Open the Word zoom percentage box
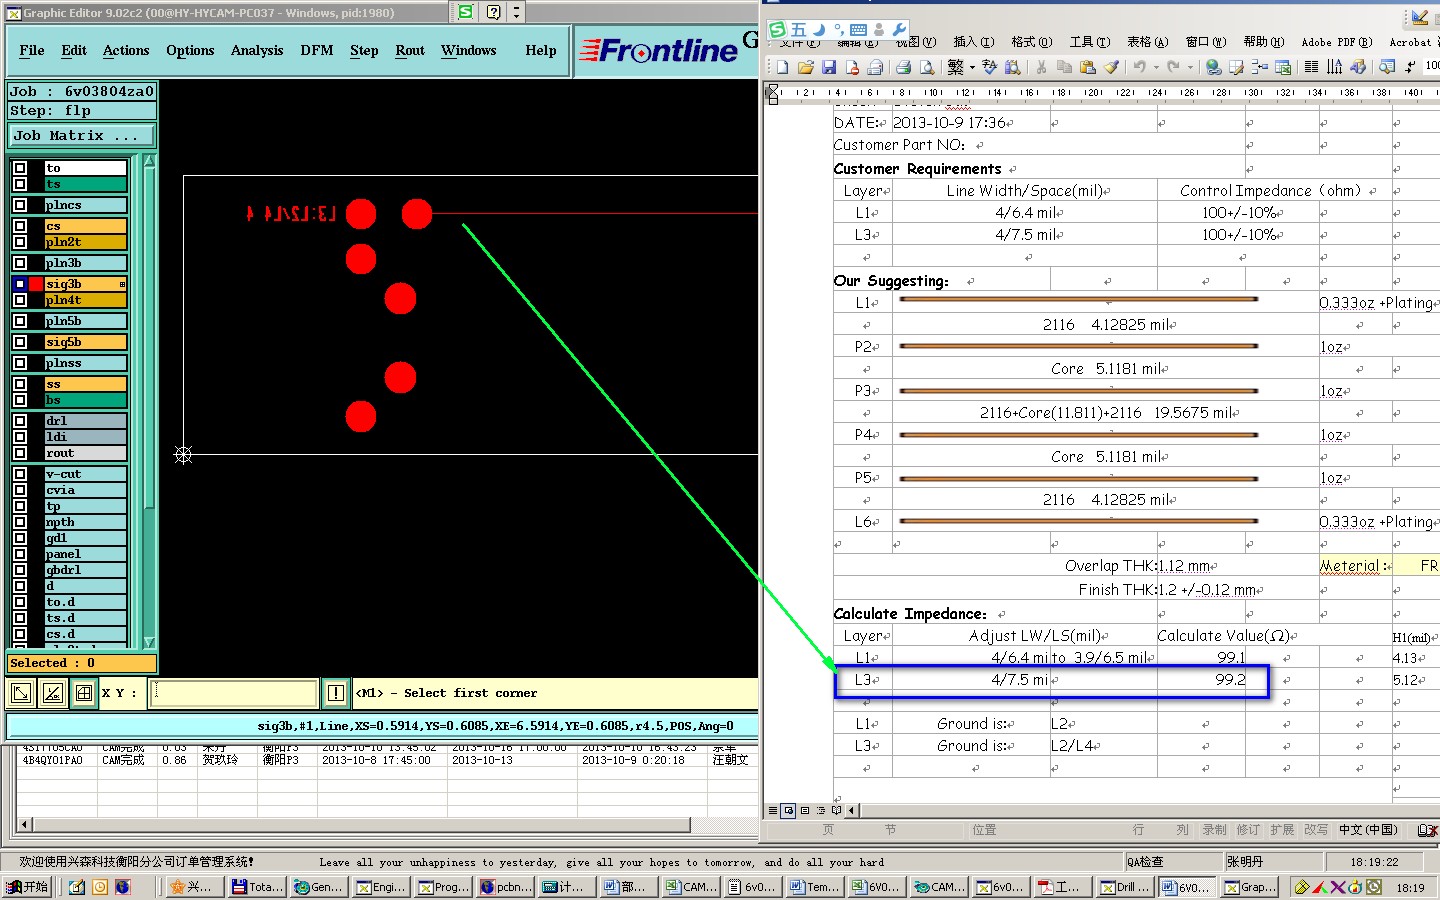1440x900 pixels. [x=1432, y=66]
